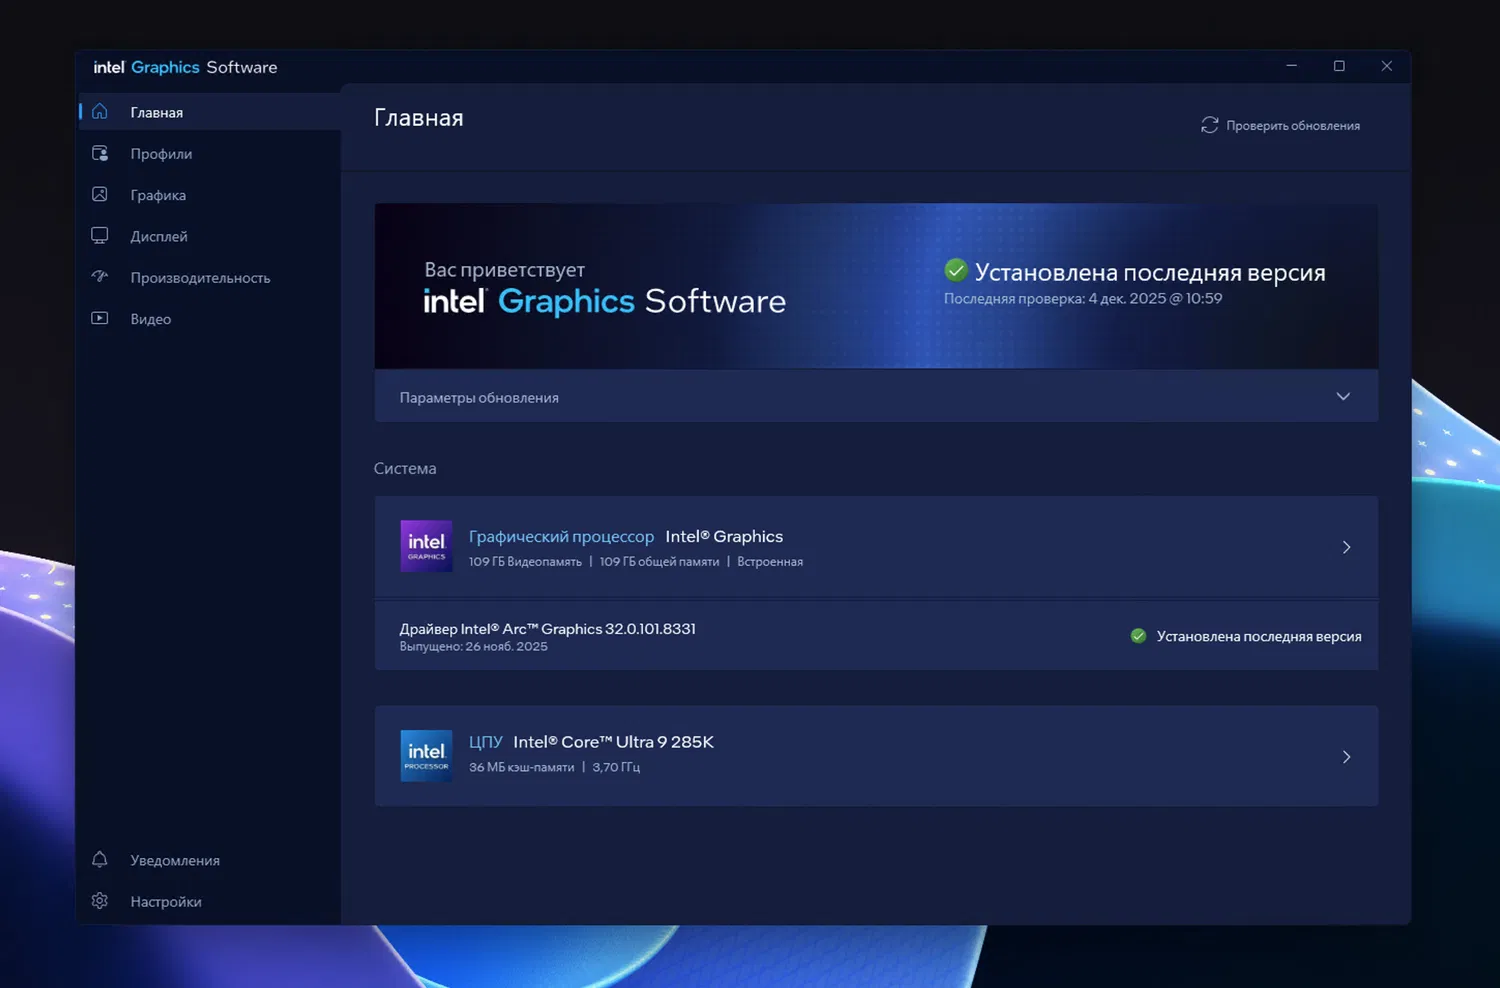Click the driver release date Выпущено text

473,646
